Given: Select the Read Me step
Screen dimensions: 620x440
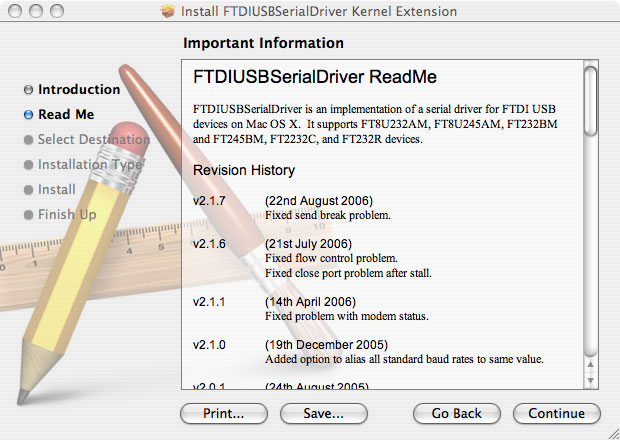Looking at the screenshot, I should click(66, 115).
